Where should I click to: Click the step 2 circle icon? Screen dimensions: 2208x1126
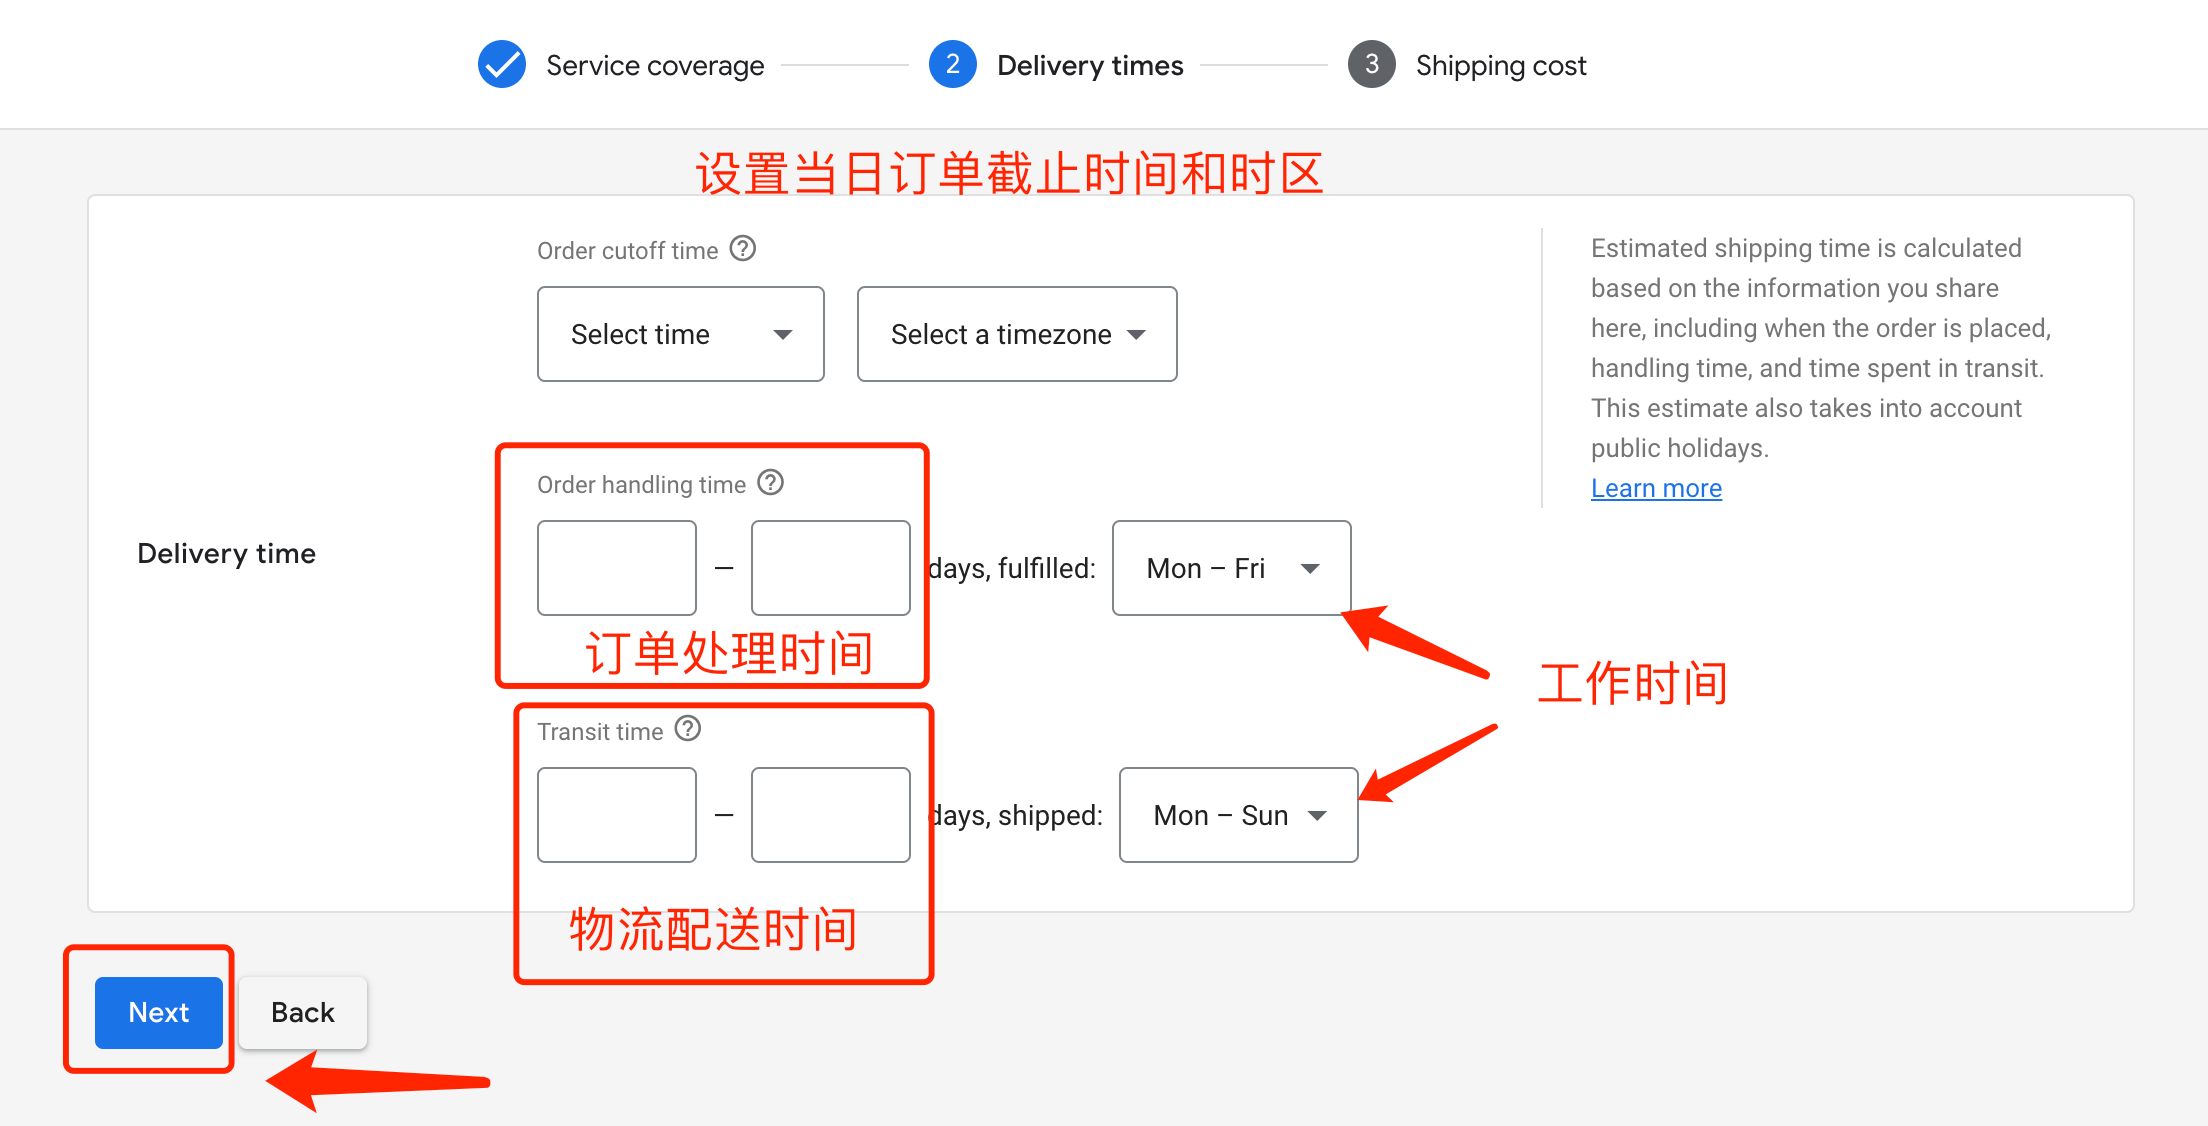point(952,64)
